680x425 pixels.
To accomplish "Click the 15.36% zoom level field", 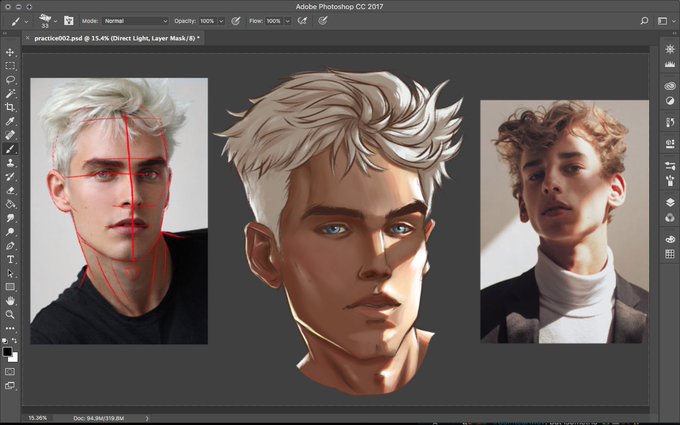I will [x=37, y=418].
